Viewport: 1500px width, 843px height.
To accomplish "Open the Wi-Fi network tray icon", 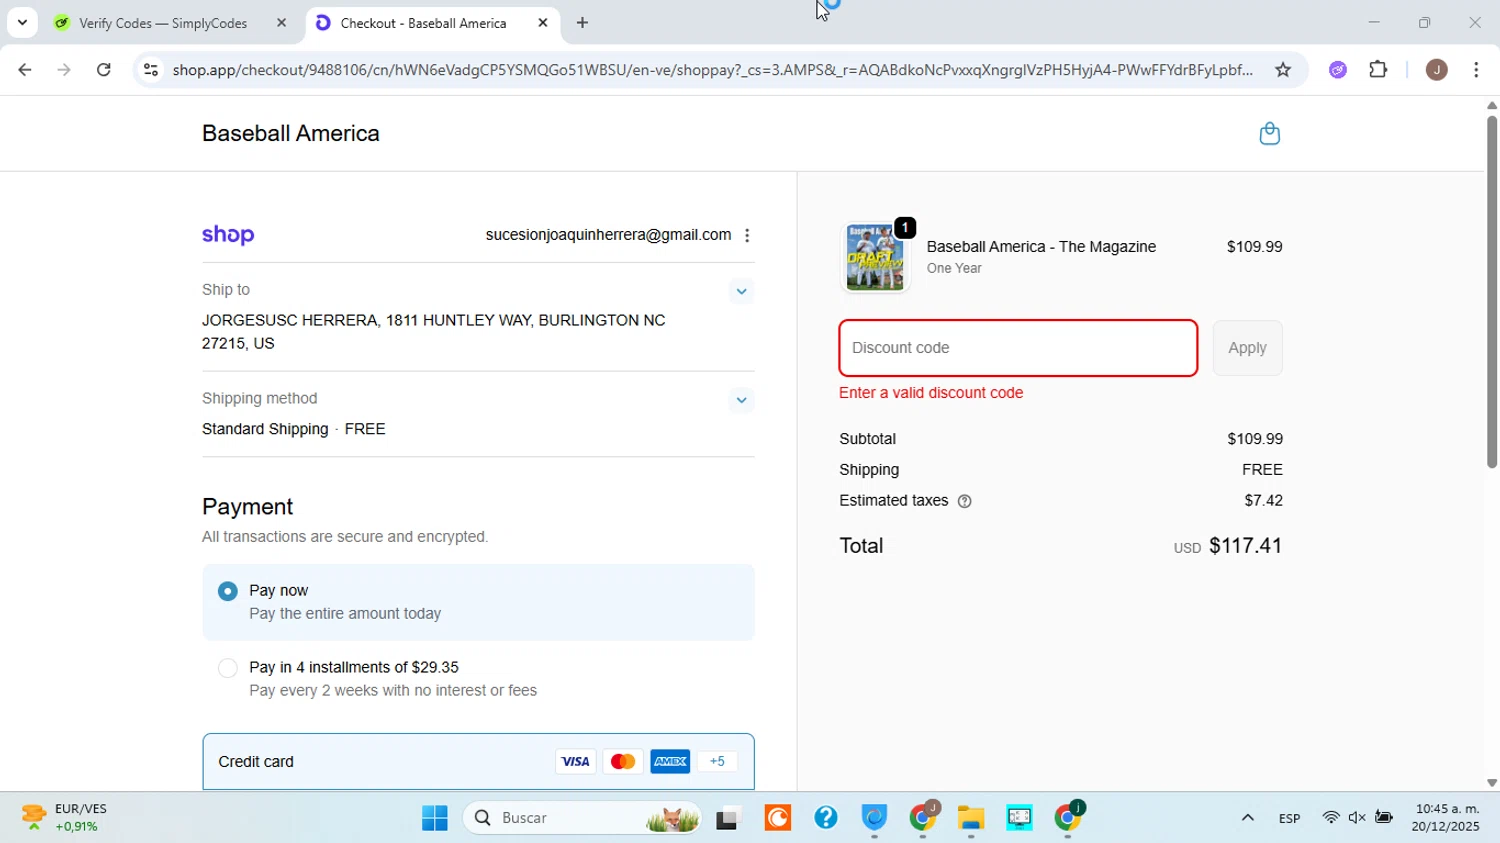I will (x=1331, y=819).
